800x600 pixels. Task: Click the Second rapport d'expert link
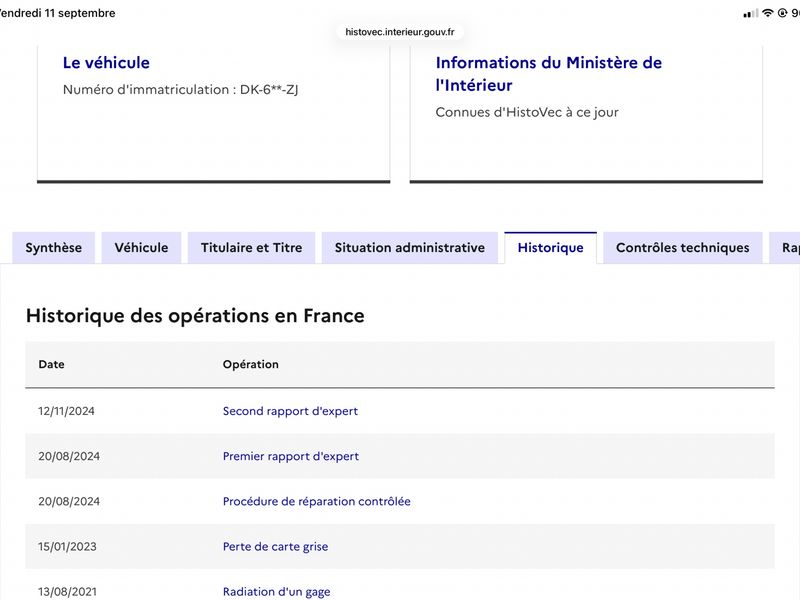click(x=290, y=411)
